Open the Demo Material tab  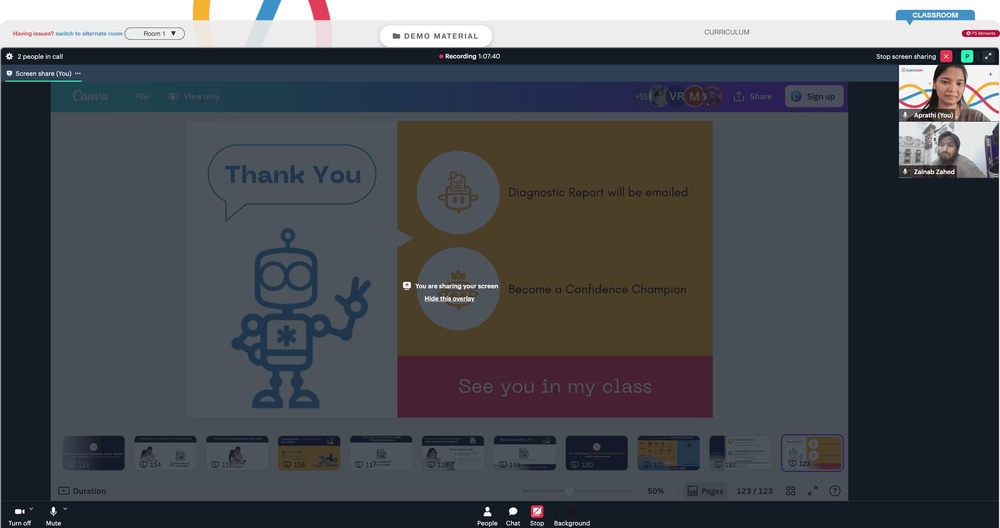point(436,36)
